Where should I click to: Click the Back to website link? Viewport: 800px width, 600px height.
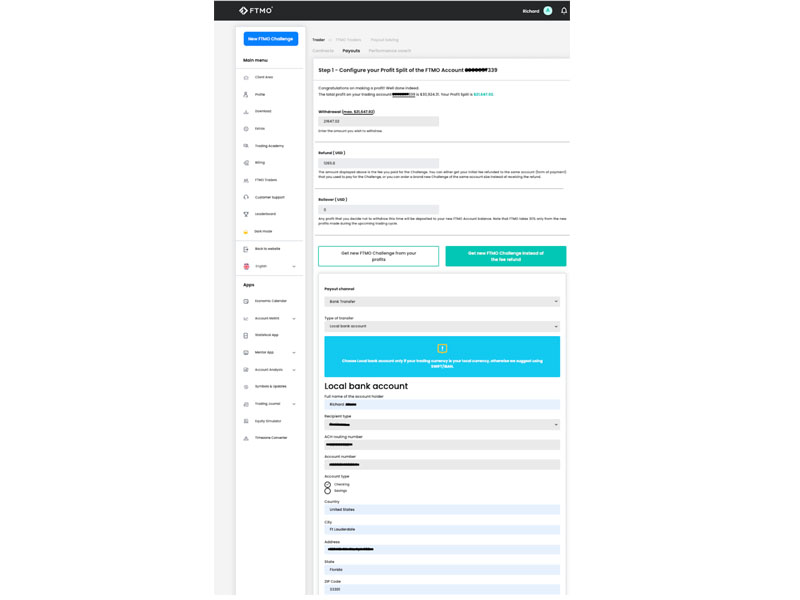[267, 249]
